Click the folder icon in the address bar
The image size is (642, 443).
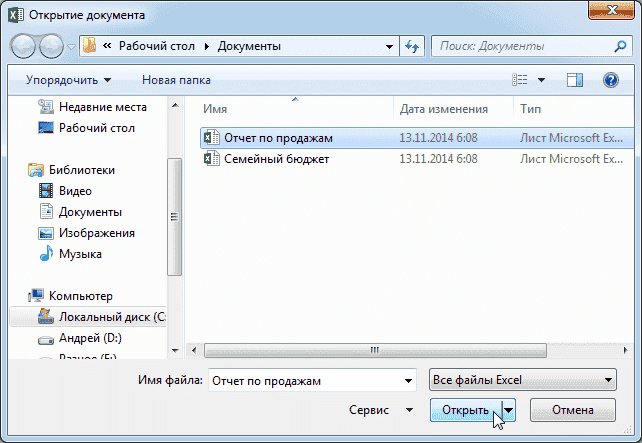click(89, 45)
